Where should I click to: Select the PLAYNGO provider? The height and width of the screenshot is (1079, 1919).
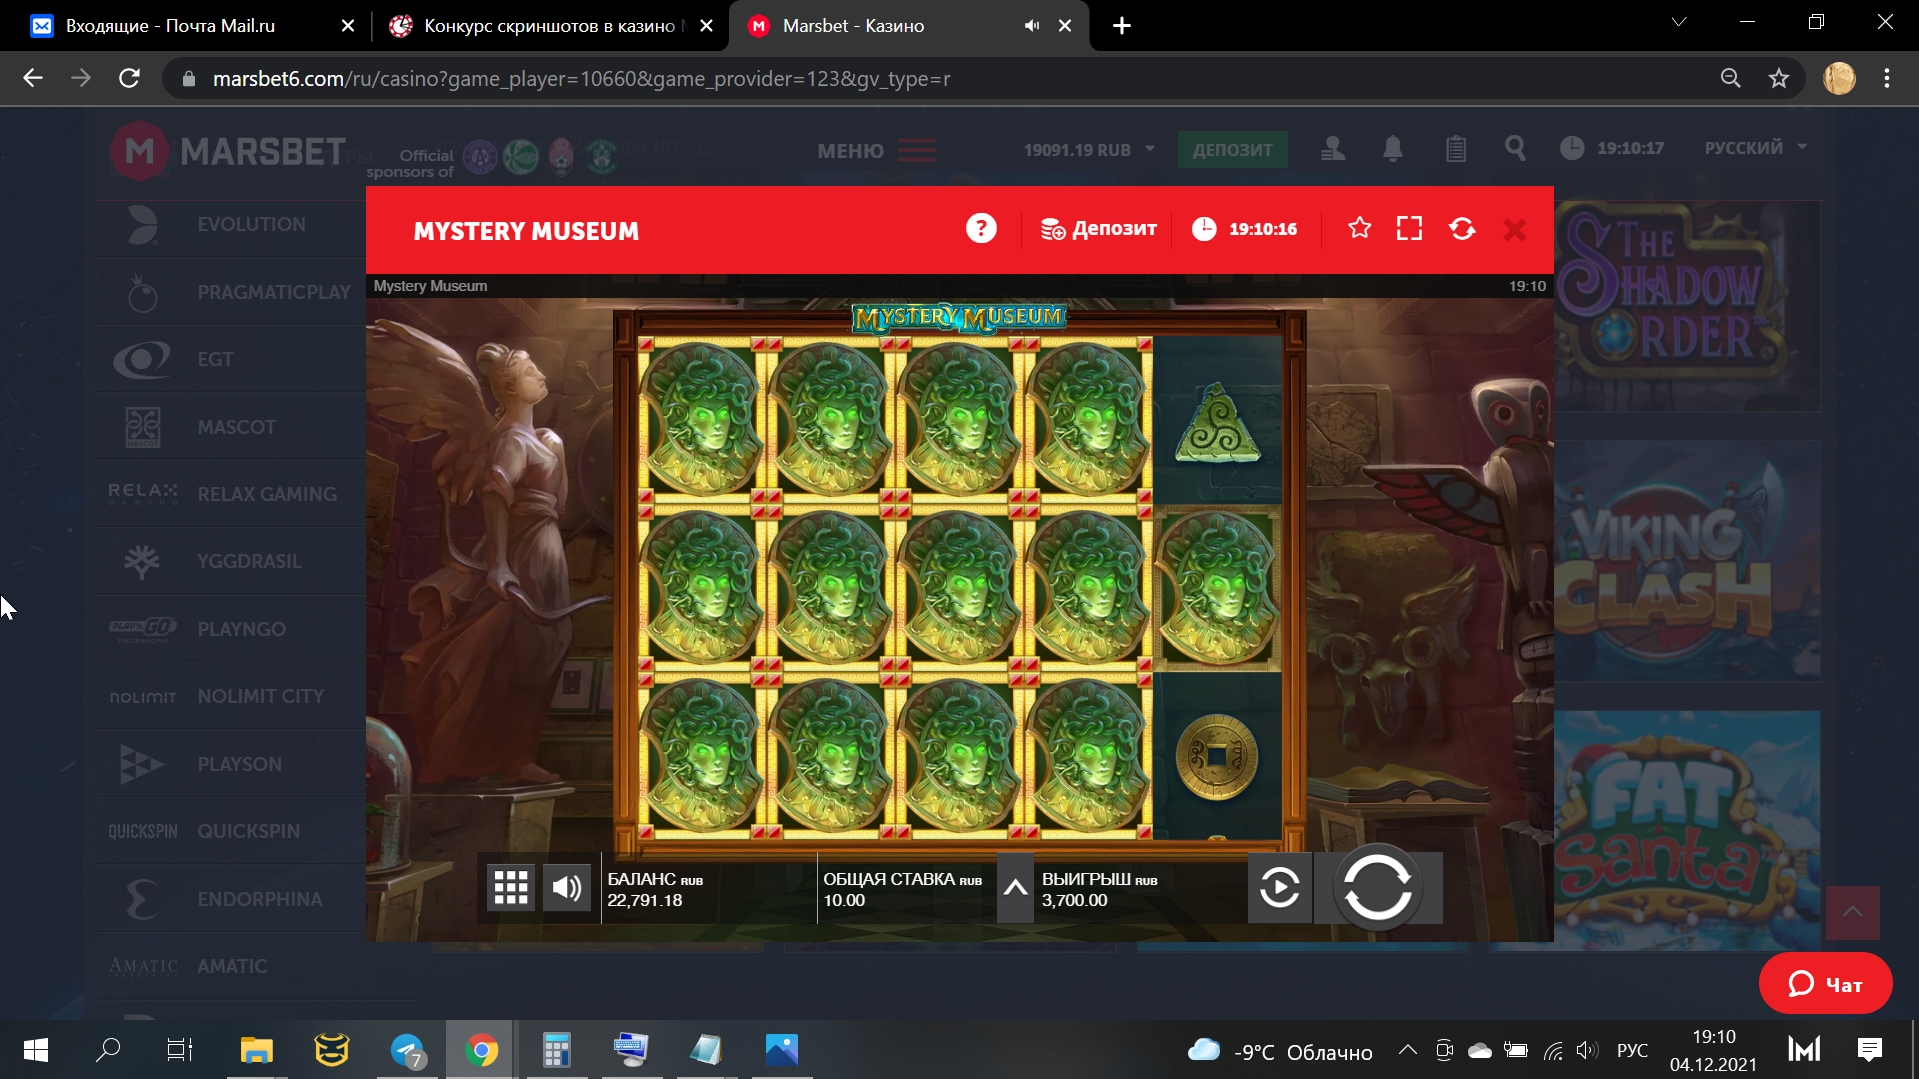pos(231,630)
